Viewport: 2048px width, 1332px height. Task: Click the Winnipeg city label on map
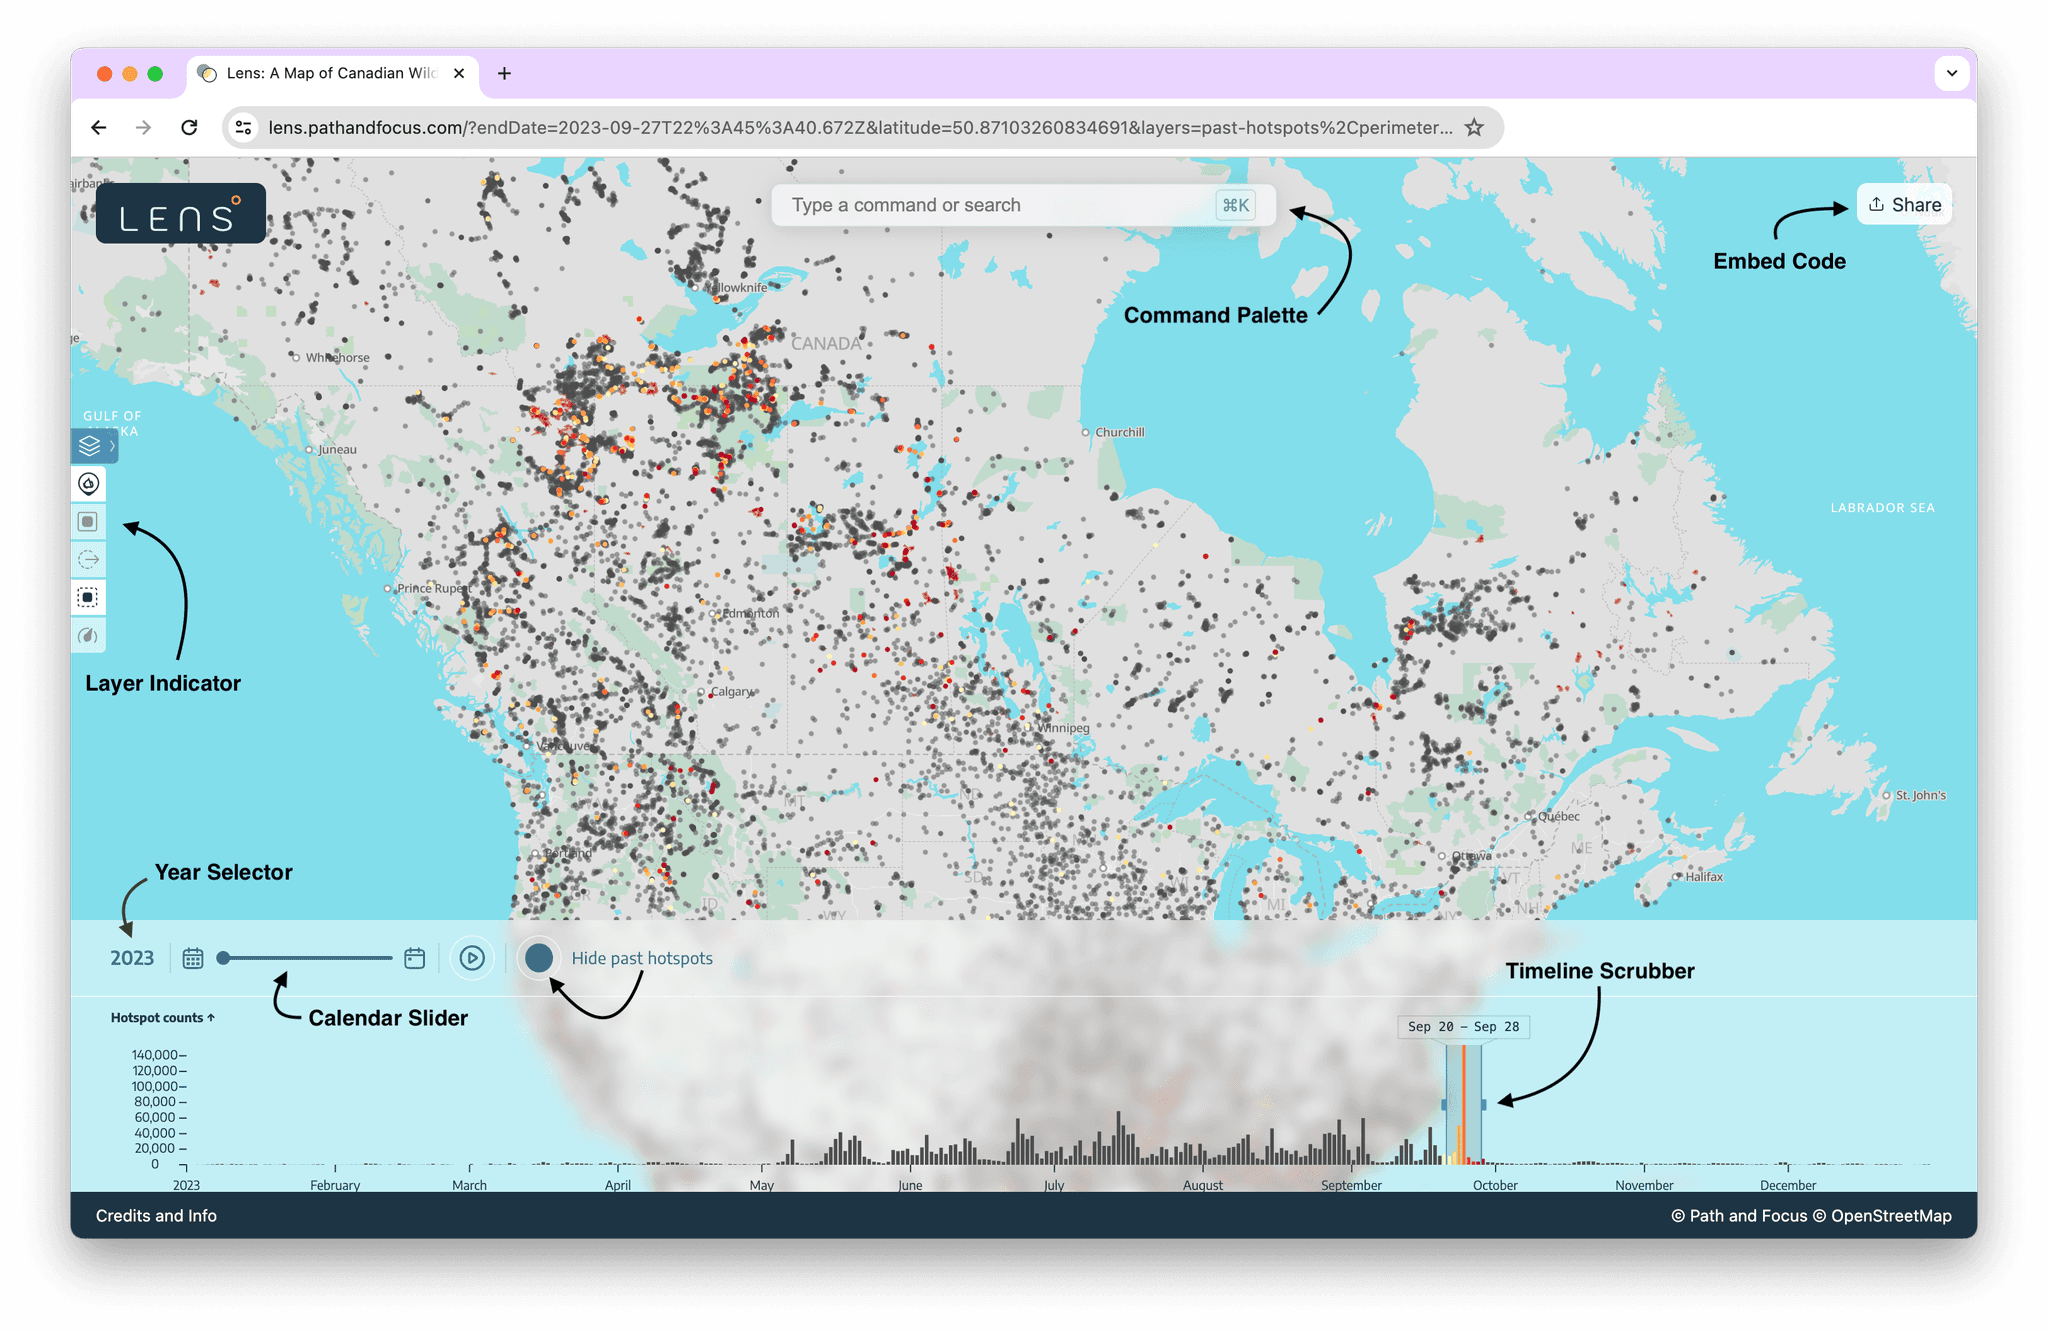pos(1063,728)
